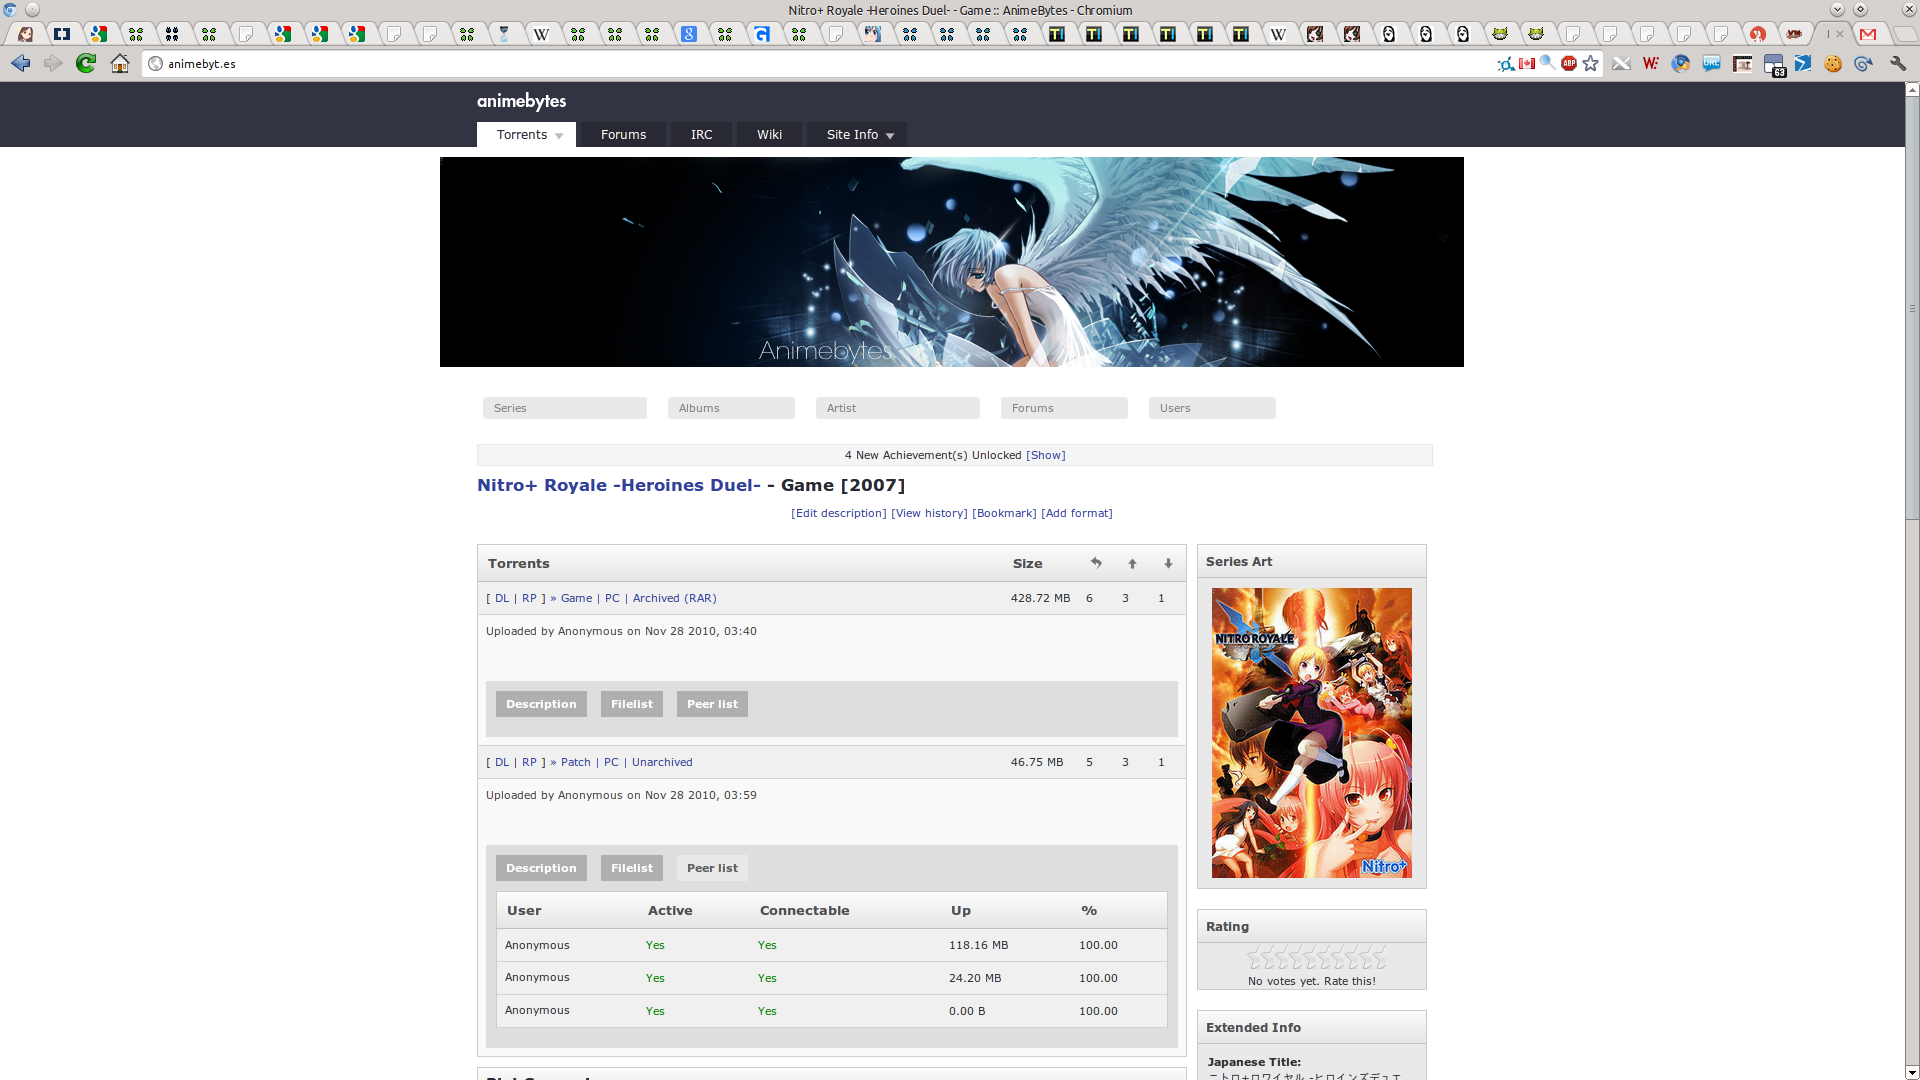The width and height of the screenshot is (1920, 1080).
Task: Open the red W: extension icon
Action: (1651, 64)
